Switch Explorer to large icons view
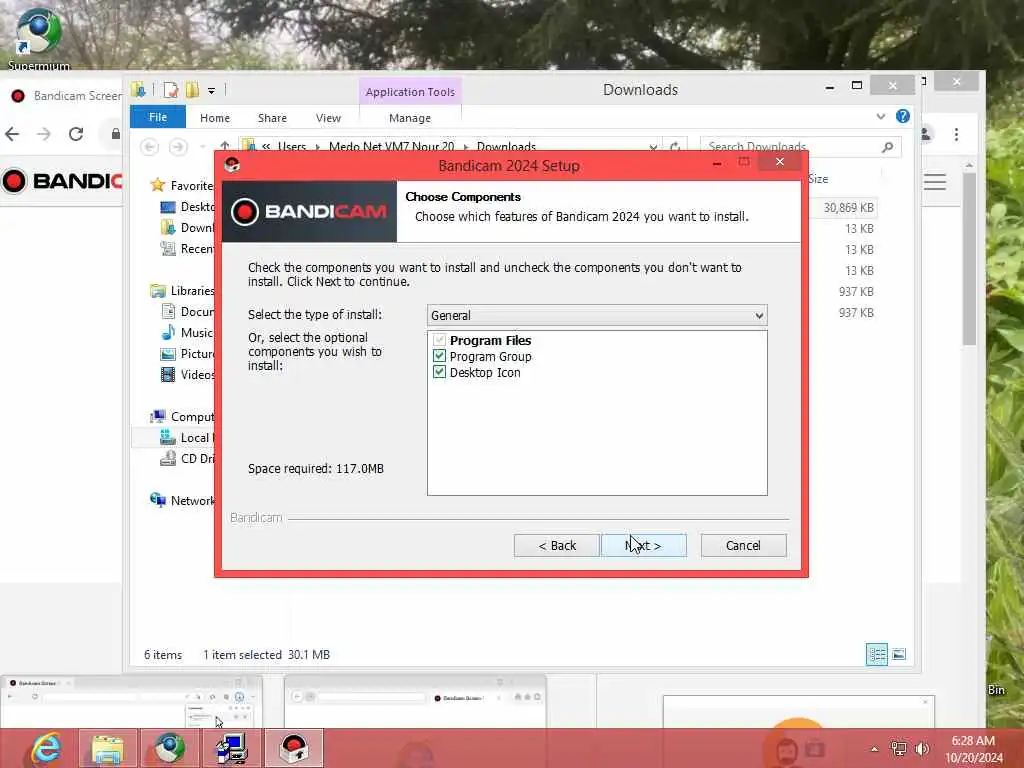The height and width of the screenshot is (768, 1024). (899, 654)
